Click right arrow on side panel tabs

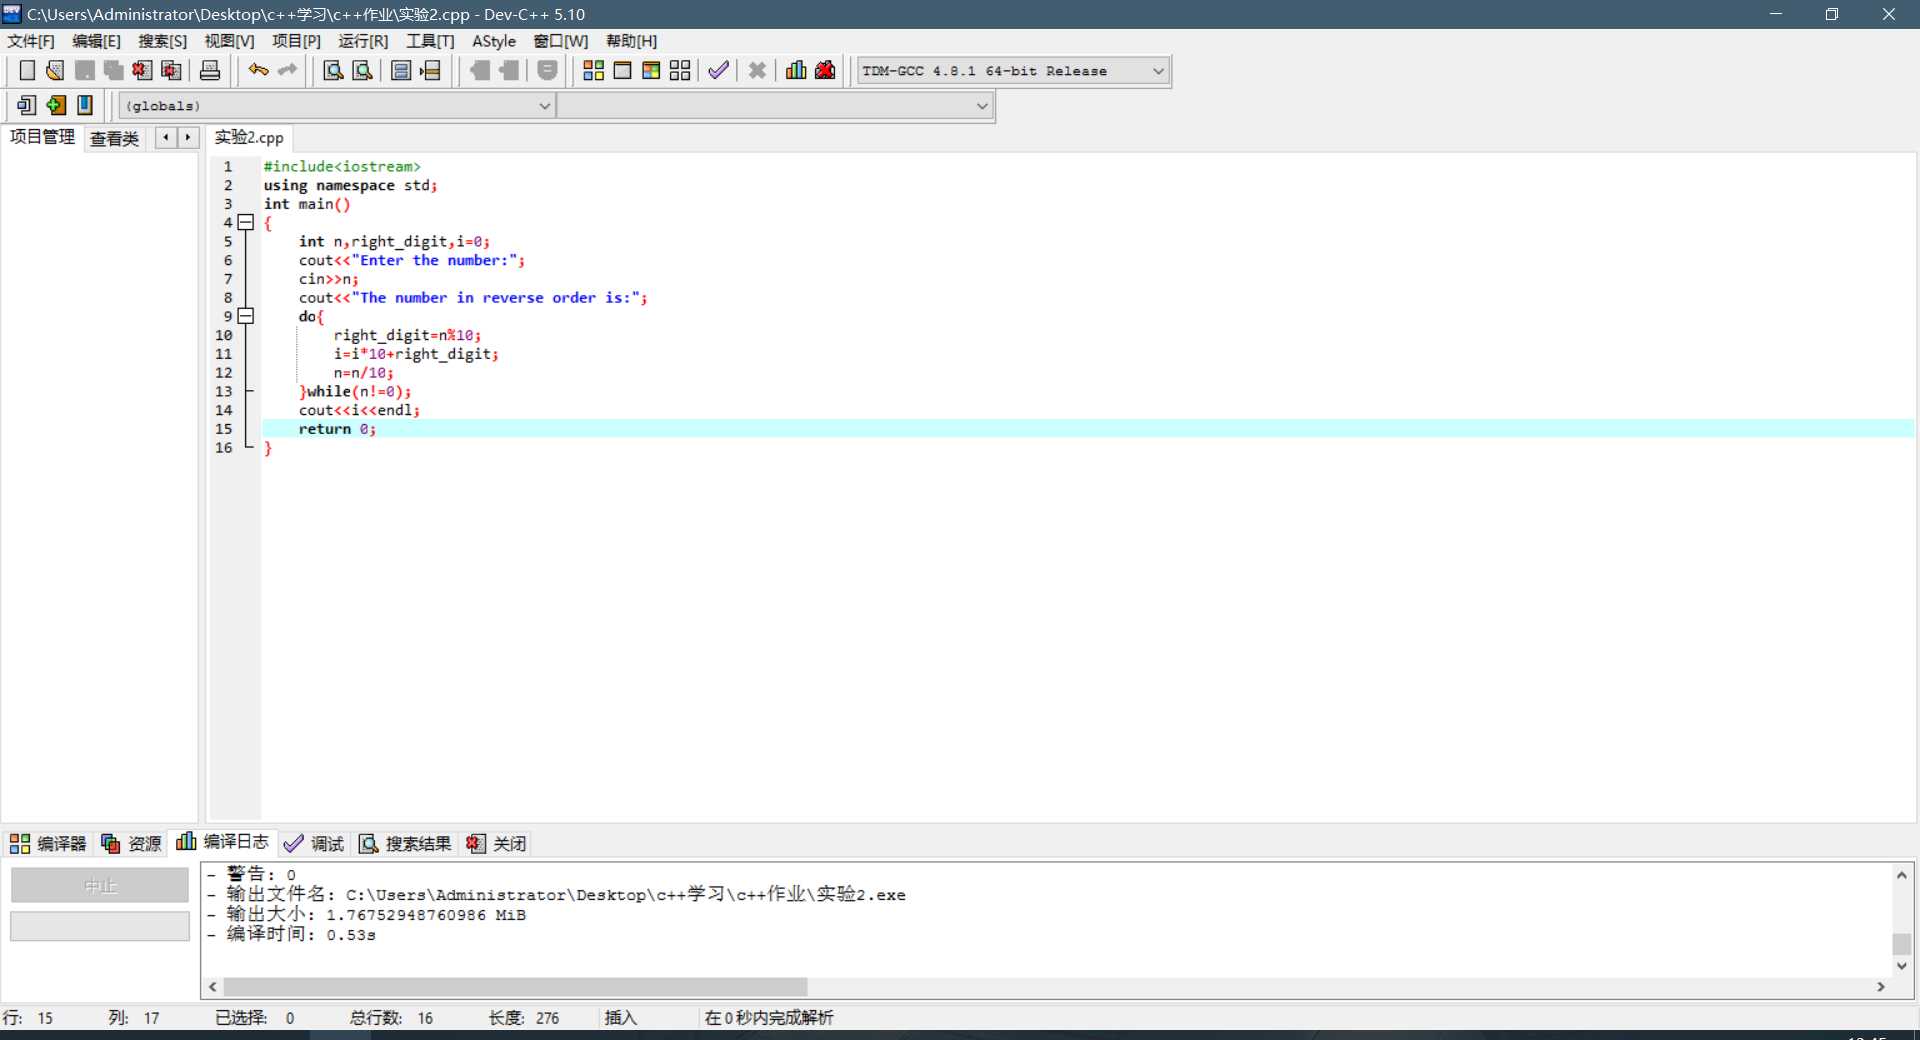point(188,137)
